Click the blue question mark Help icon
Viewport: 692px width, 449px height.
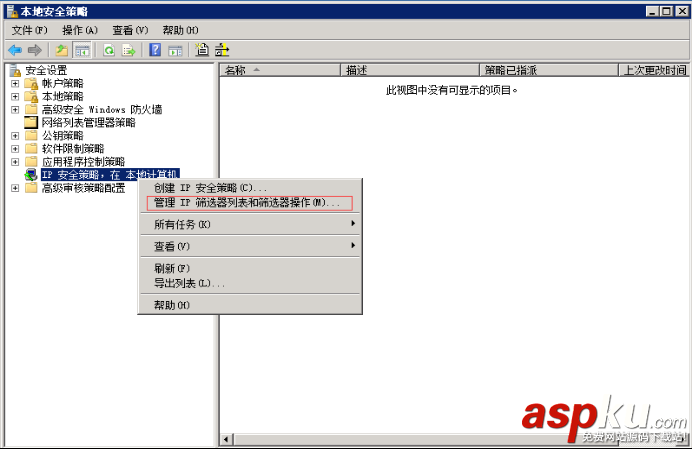click(155, 50)
